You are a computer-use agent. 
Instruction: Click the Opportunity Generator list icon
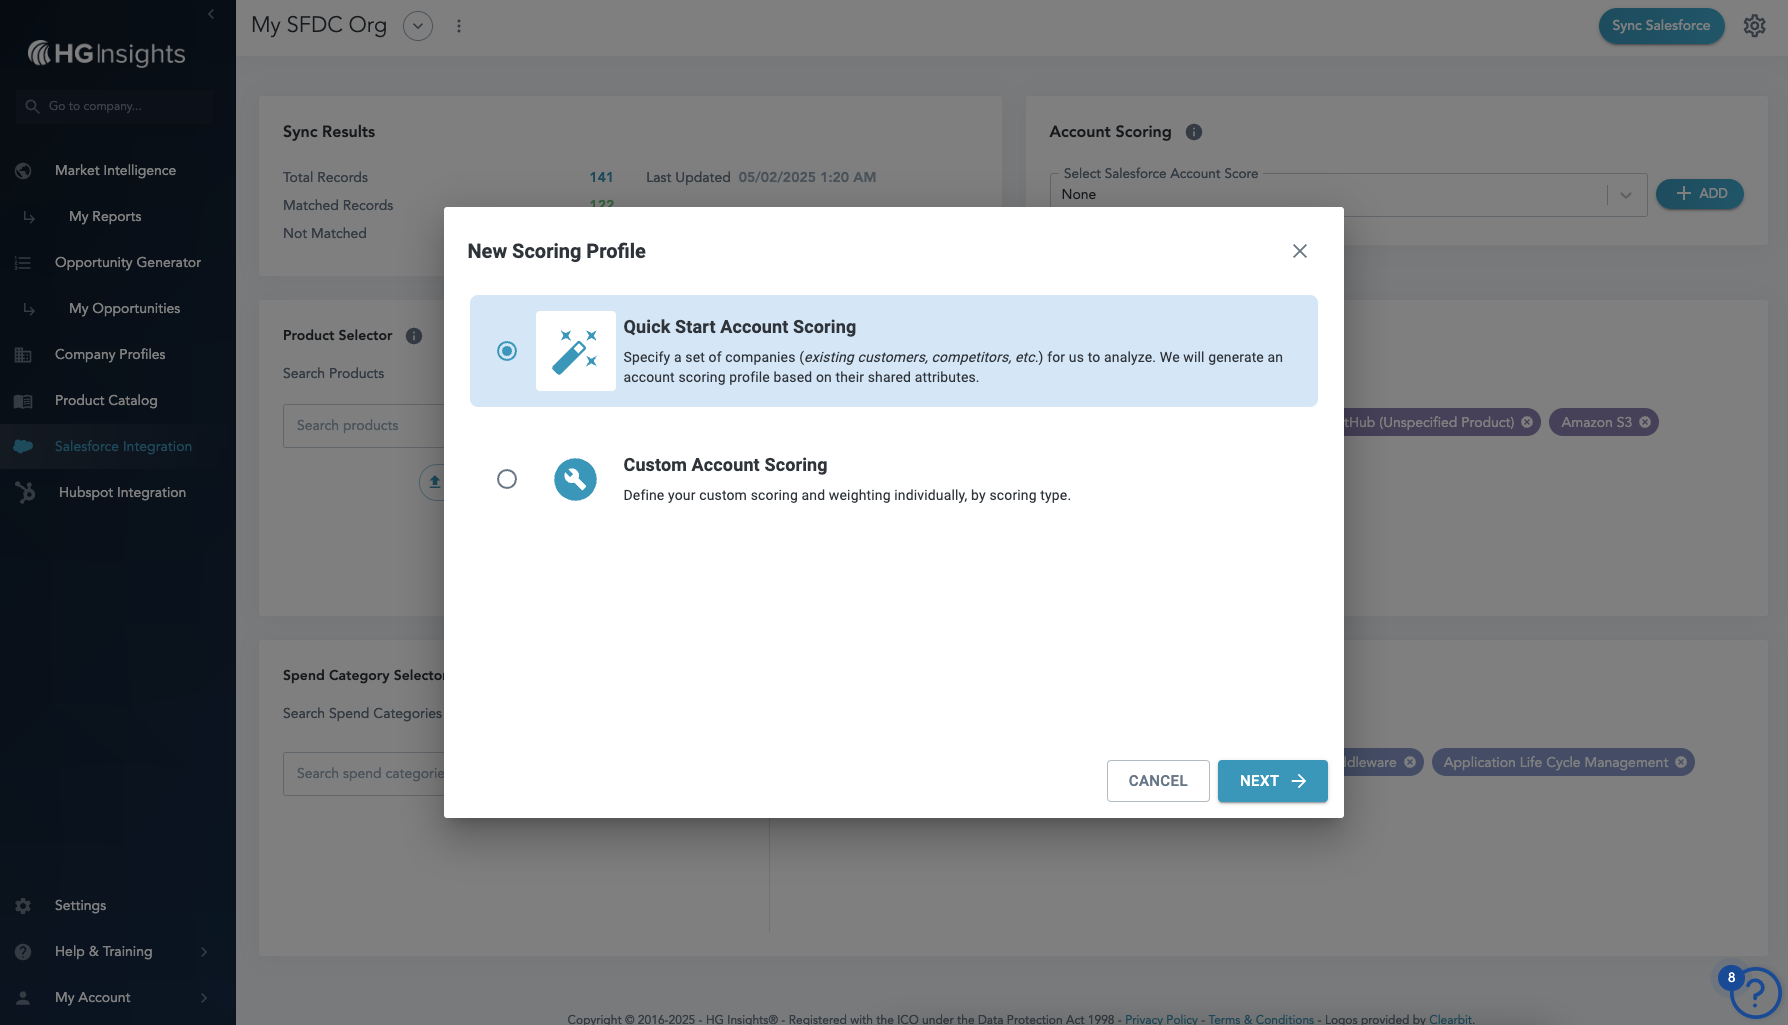23,263
